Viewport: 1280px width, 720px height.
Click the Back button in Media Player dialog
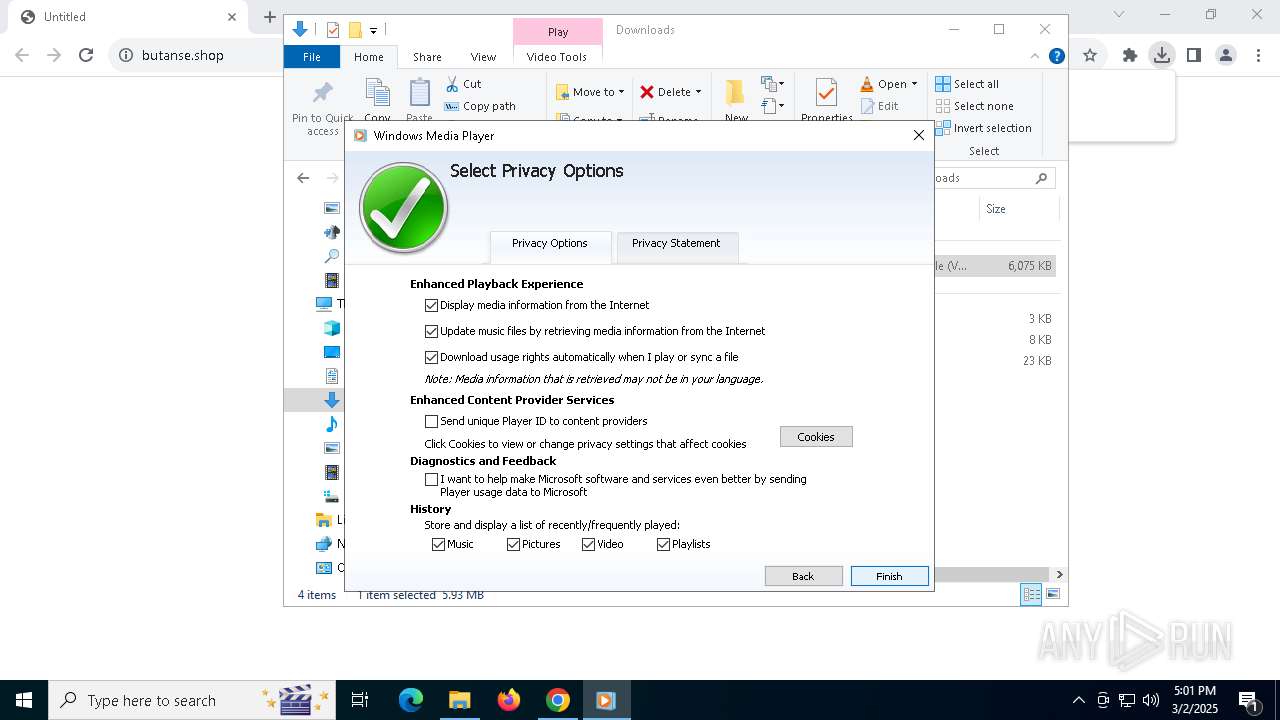(803, 576)
